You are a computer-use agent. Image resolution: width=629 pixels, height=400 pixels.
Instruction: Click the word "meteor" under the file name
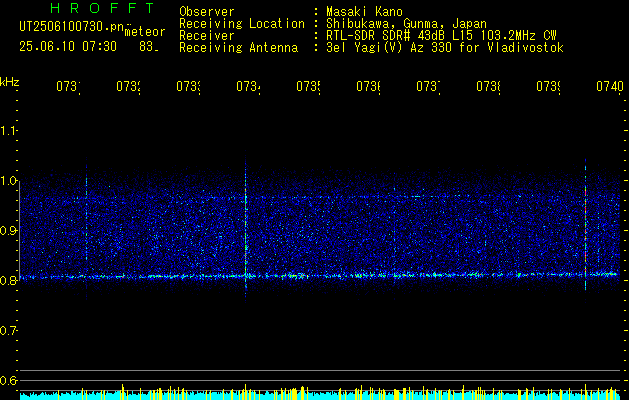[145, 32]
